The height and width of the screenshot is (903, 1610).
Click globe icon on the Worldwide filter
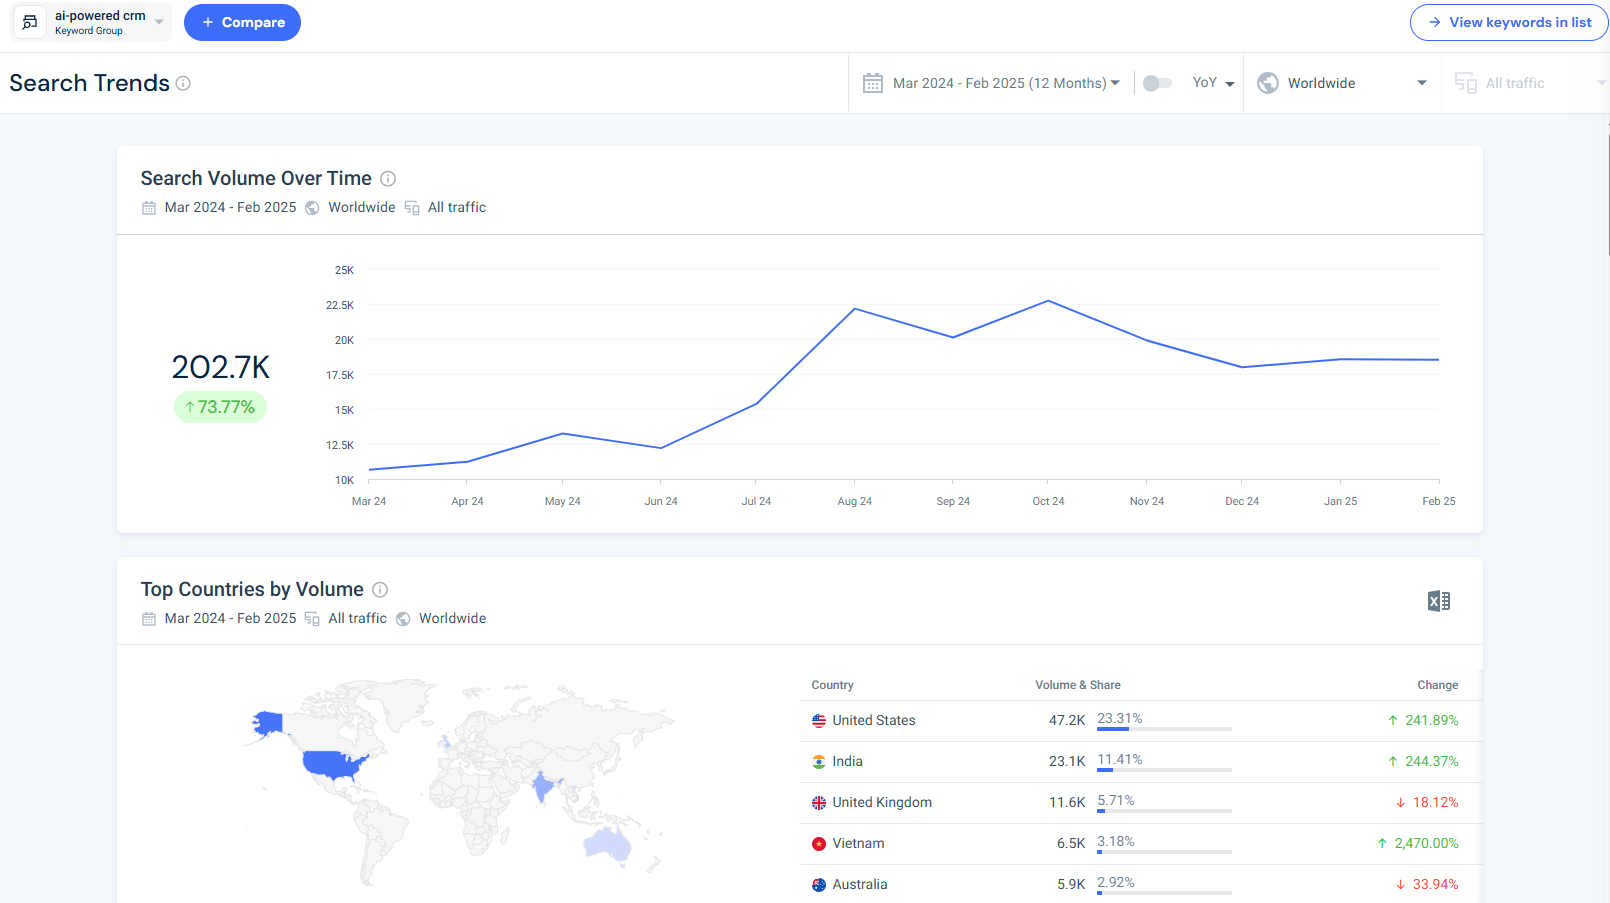pos(1267,83)
